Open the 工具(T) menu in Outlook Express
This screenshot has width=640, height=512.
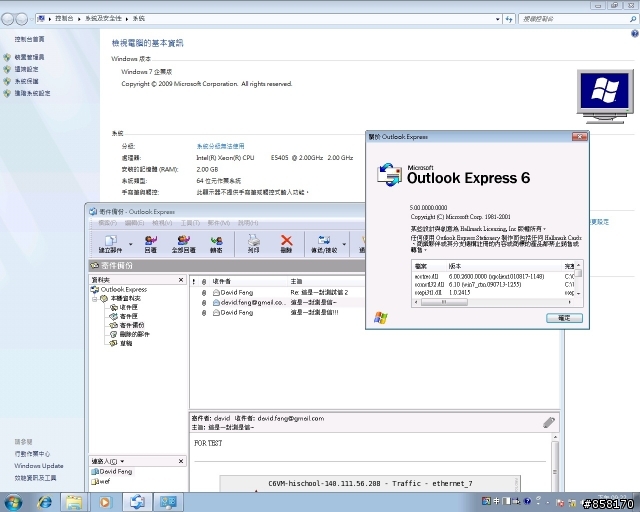(190, 223)
